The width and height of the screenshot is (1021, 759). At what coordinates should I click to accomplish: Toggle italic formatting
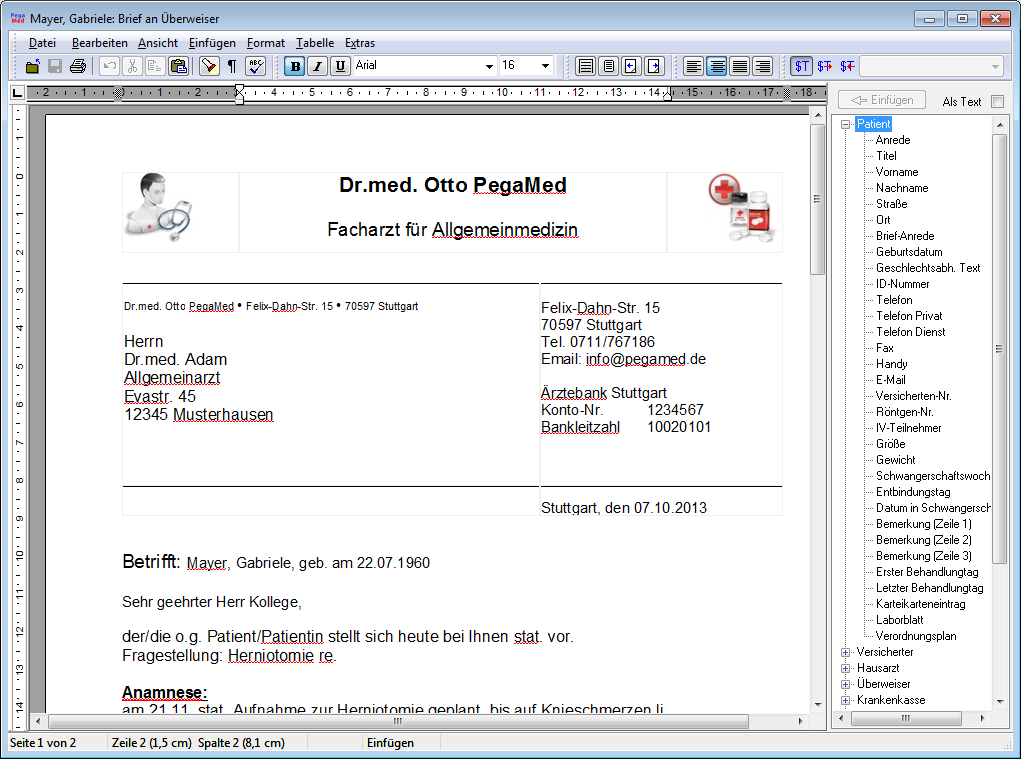(x=317, y=66)
